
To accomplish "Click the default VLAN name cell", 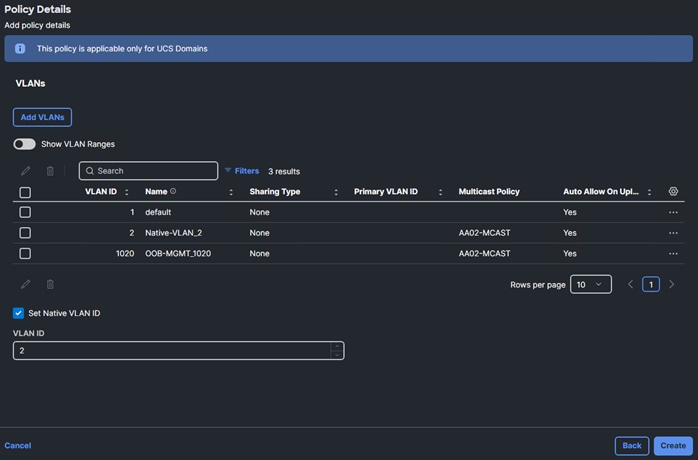I will pyautogui.click(x=158, y=212).
